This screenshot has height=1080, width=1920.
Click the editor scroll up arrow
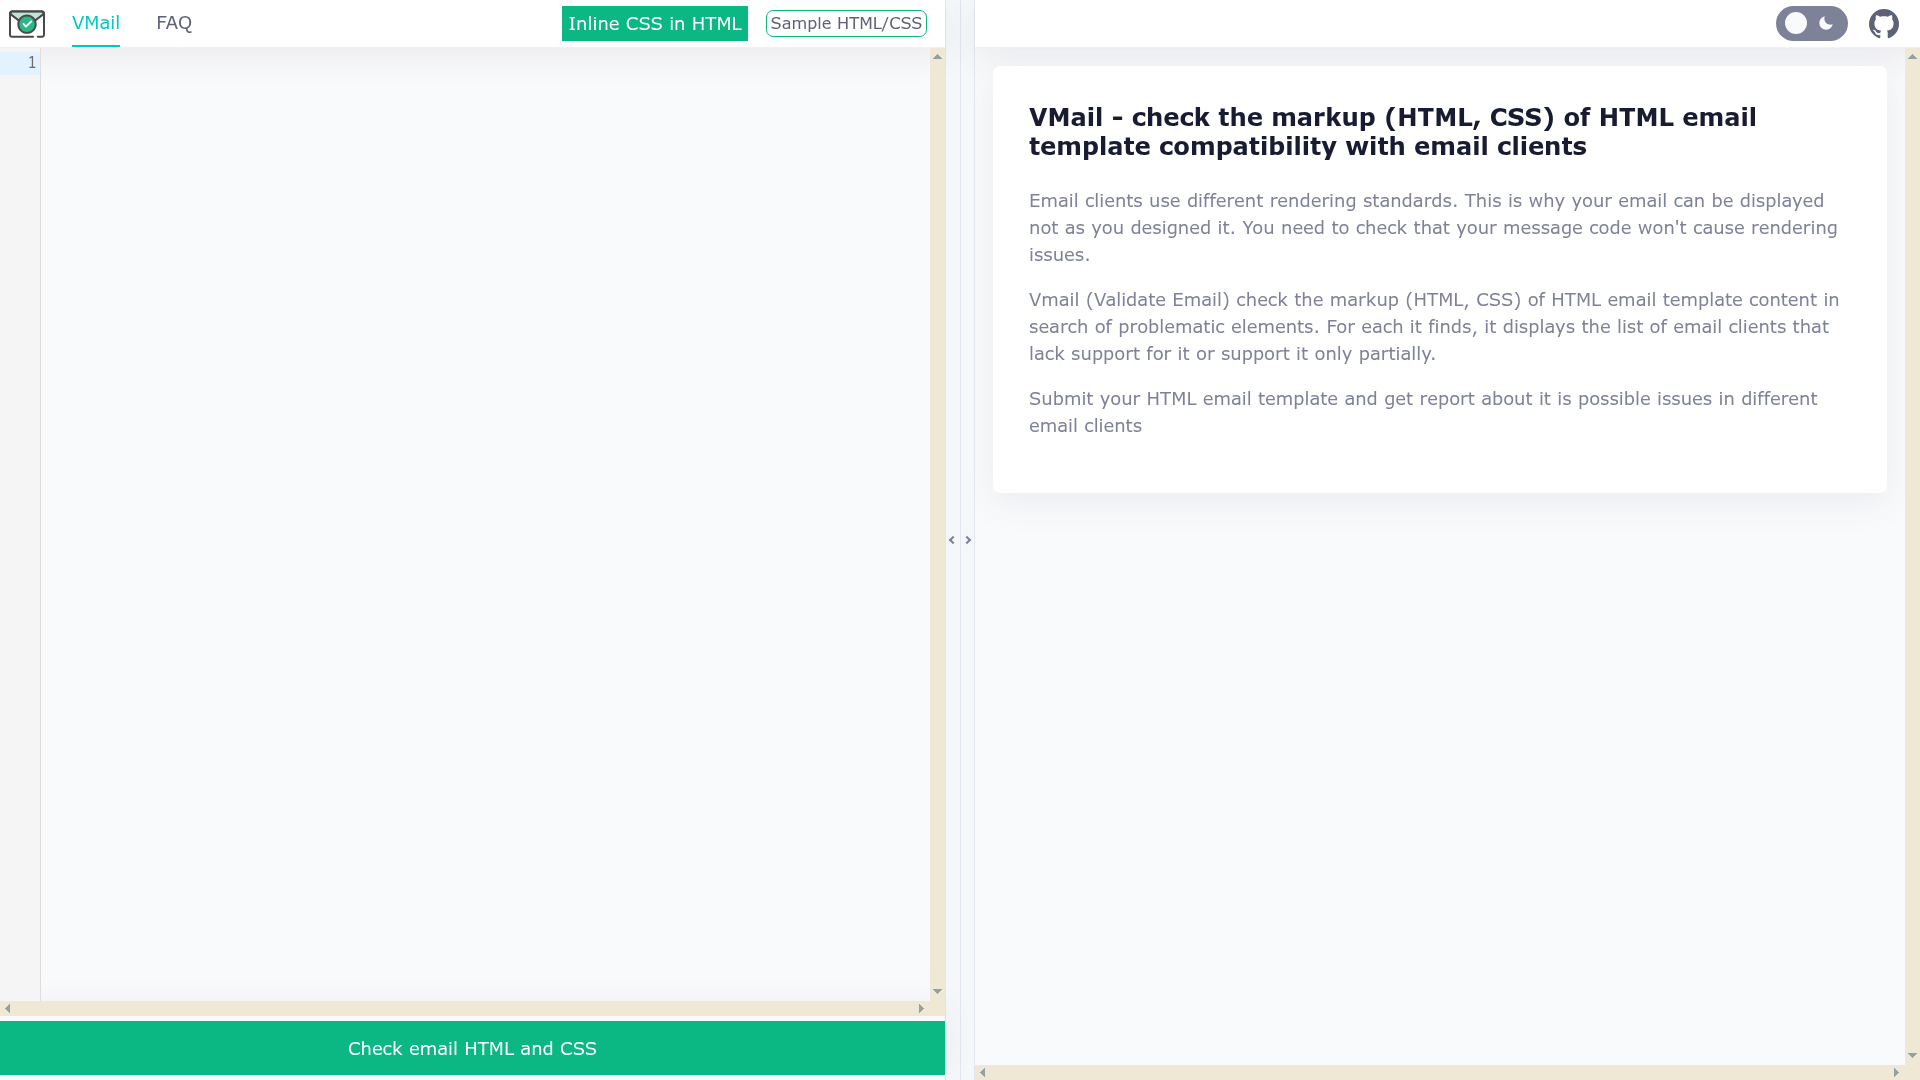coord(937,57)
